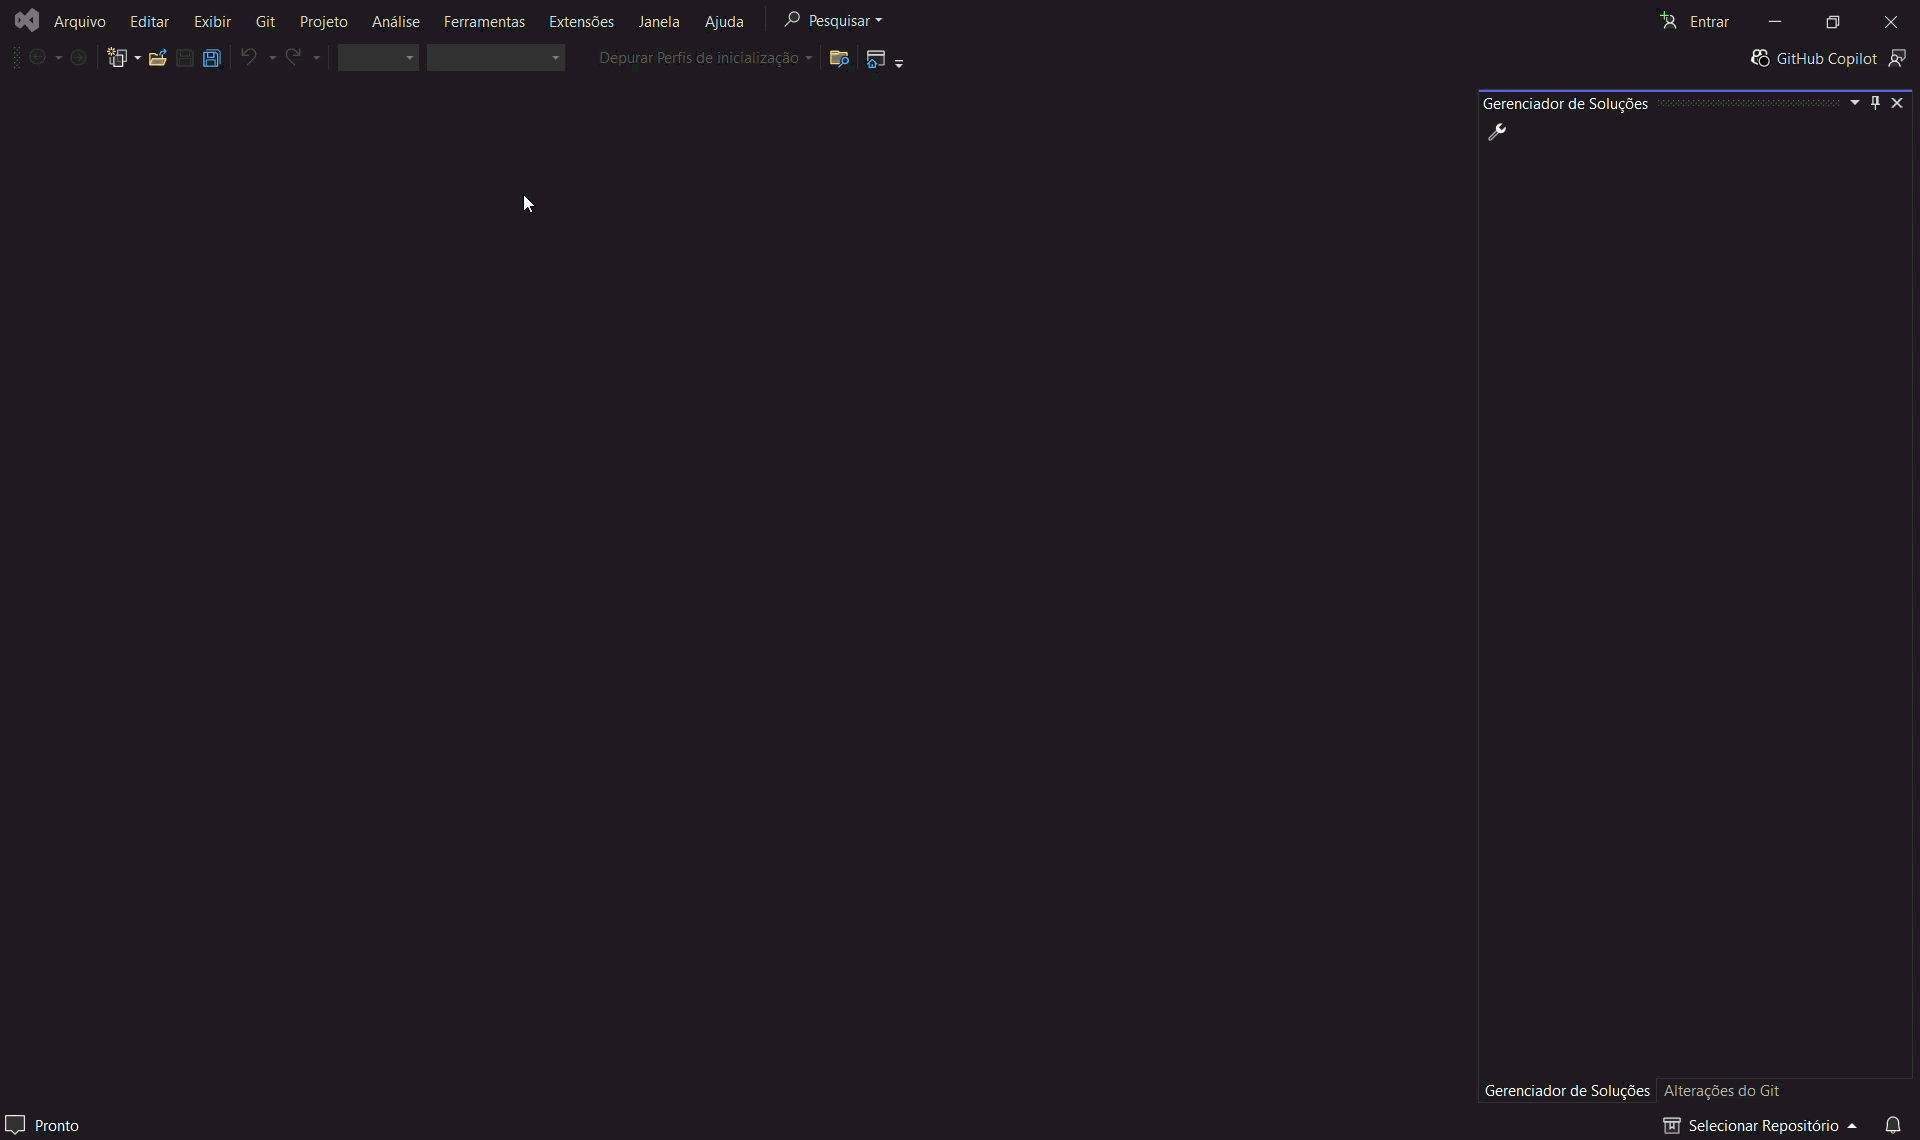1920x1140 pixels.
Task: Click the Find in Files icon
Action: (839, 59)
